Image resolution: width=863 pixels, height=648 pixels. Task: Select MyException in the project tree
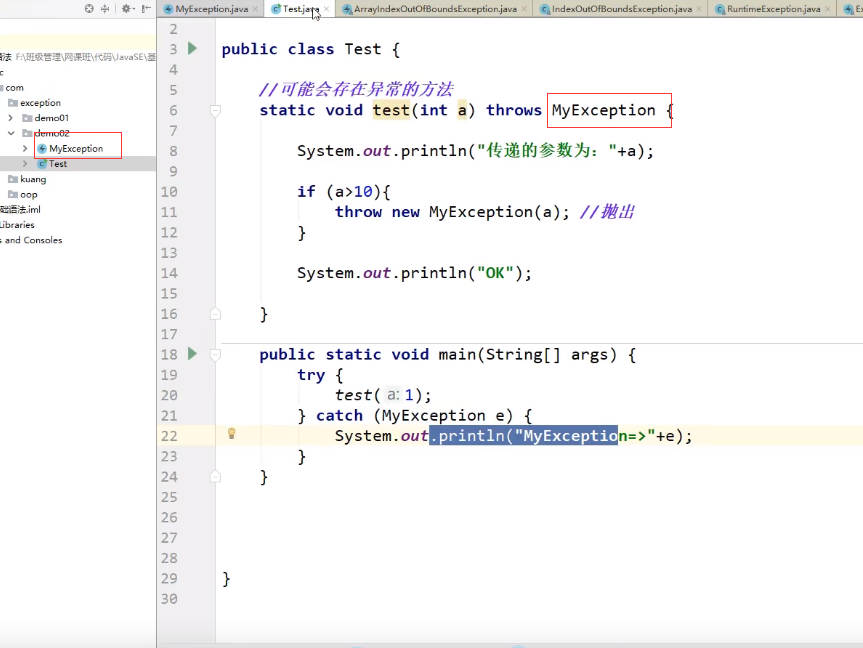tap(76, 149)
